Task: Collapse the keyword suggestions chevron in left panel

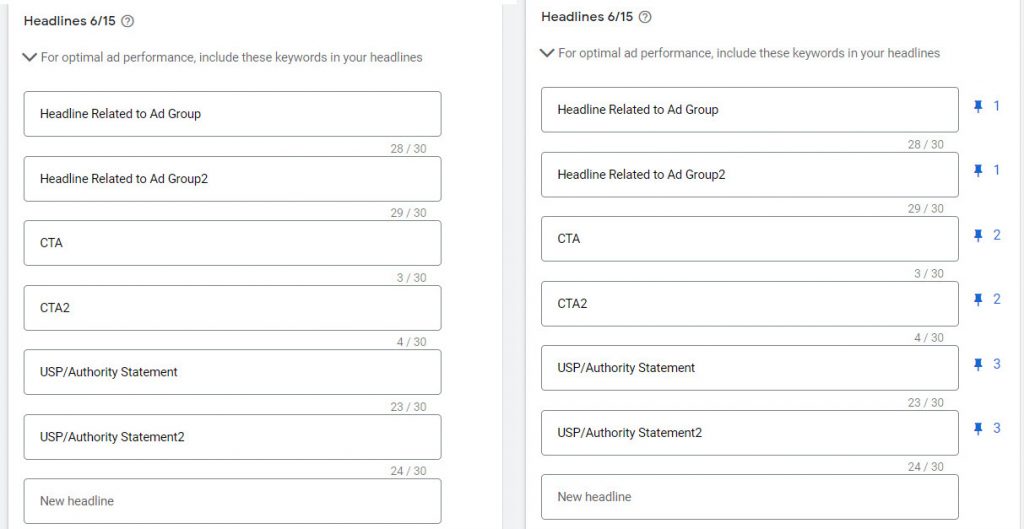Action: pos(29,57)
